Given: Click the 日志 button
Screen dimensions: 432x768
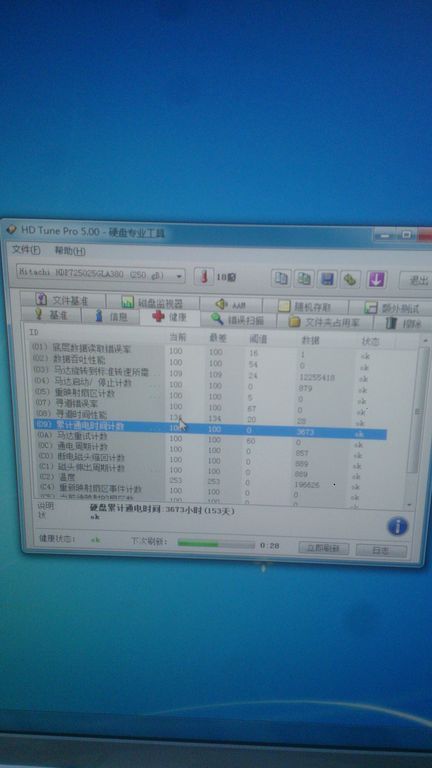Looking at the screenshot, I should (381, 550).
